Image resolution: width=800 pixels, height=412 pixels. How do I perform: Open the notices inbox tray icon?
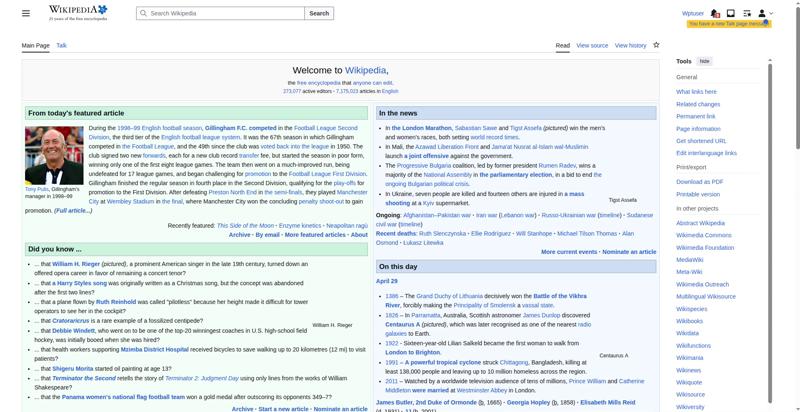click(731, 13)
